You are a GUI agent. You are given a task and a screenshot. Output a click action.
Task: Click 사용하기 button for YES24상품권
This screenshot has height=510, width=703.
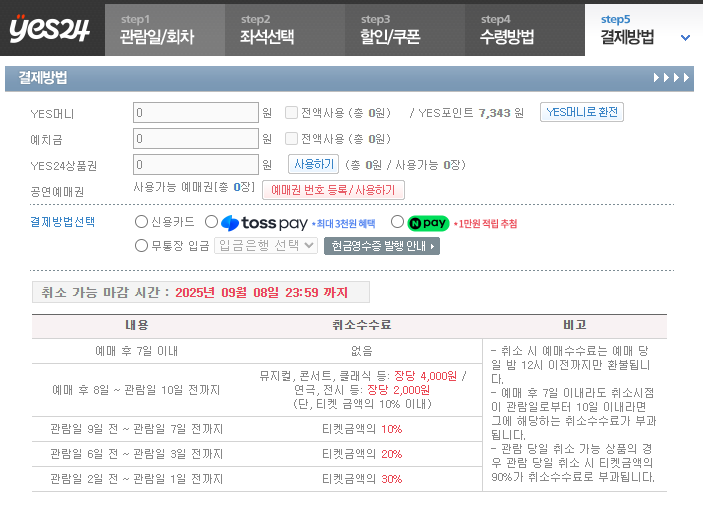point(313,164)
